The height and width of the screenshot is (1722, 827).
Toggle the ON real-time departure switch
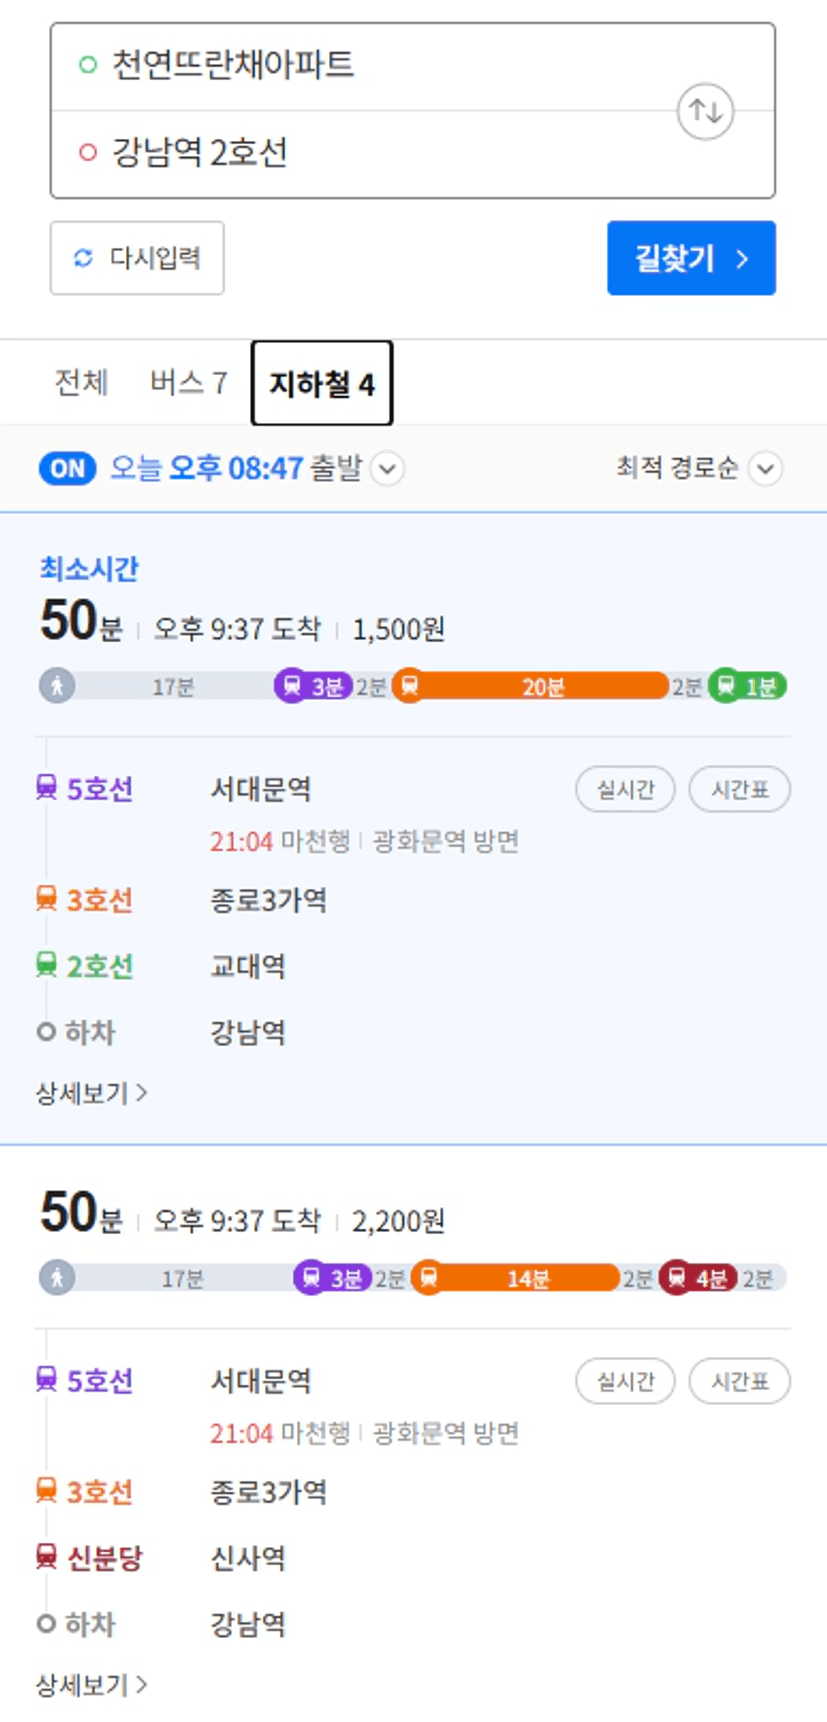(67, 468)
